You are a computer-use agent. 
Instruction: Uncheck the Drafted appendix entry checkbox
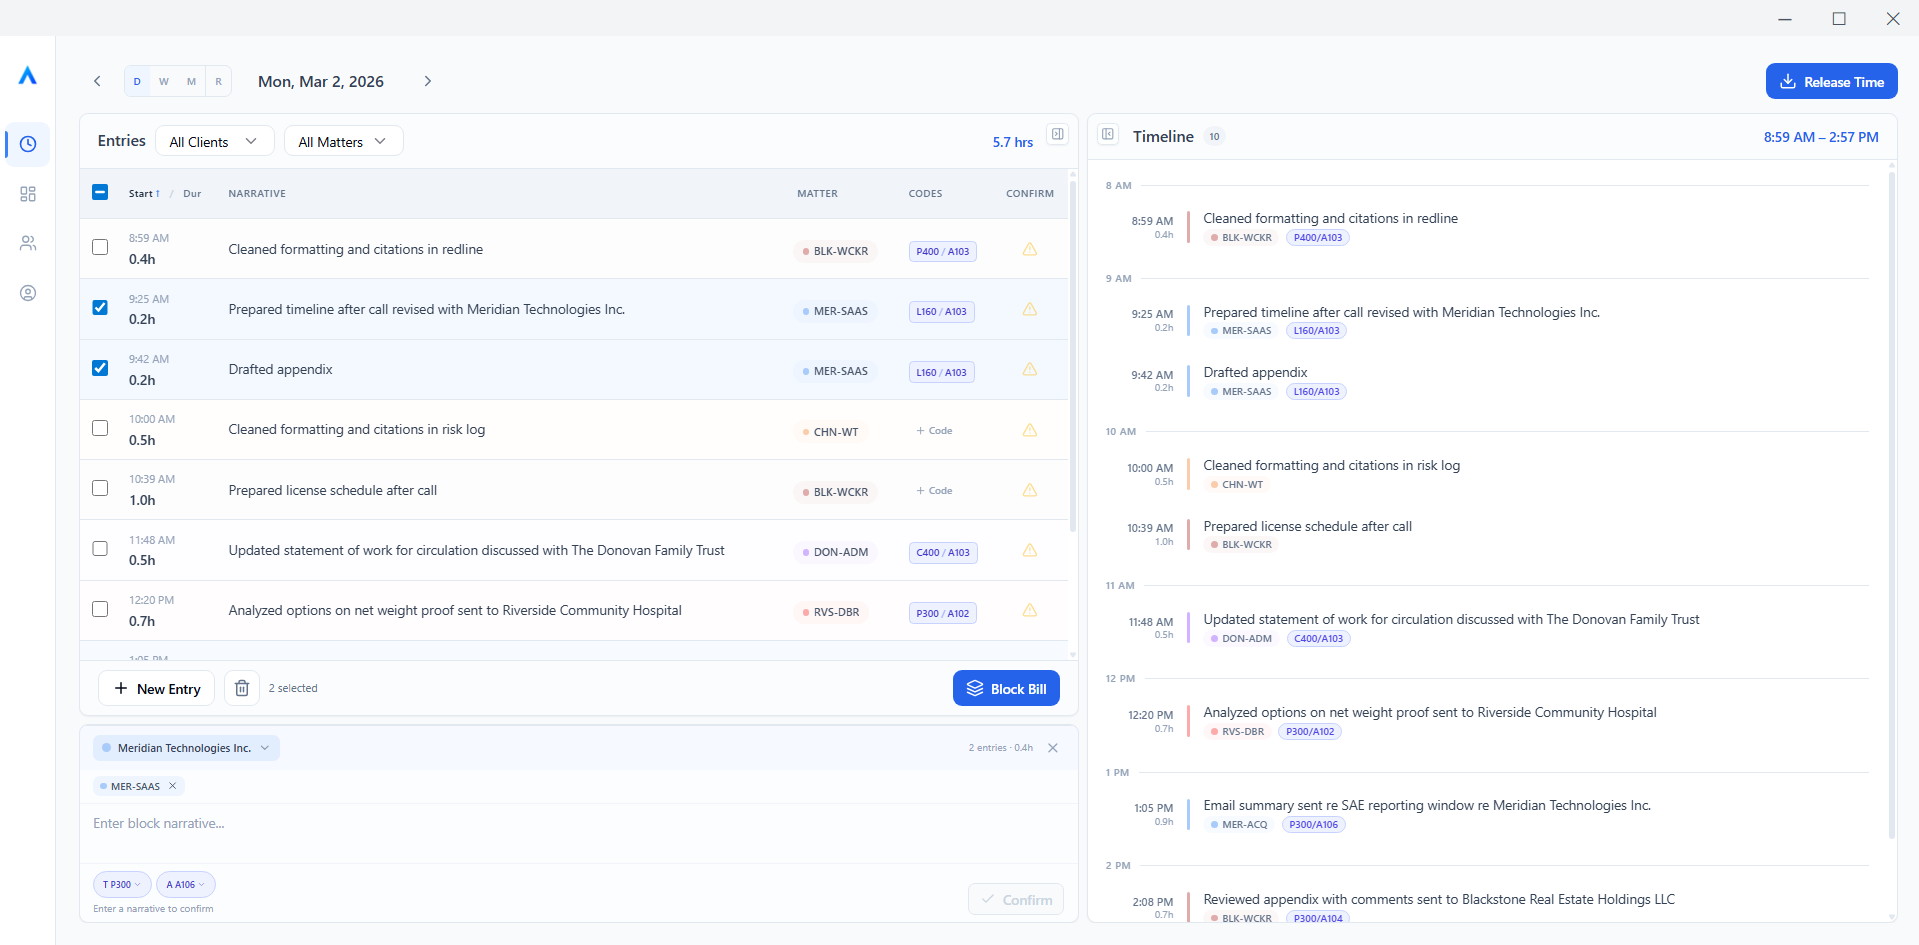[99, 368]
